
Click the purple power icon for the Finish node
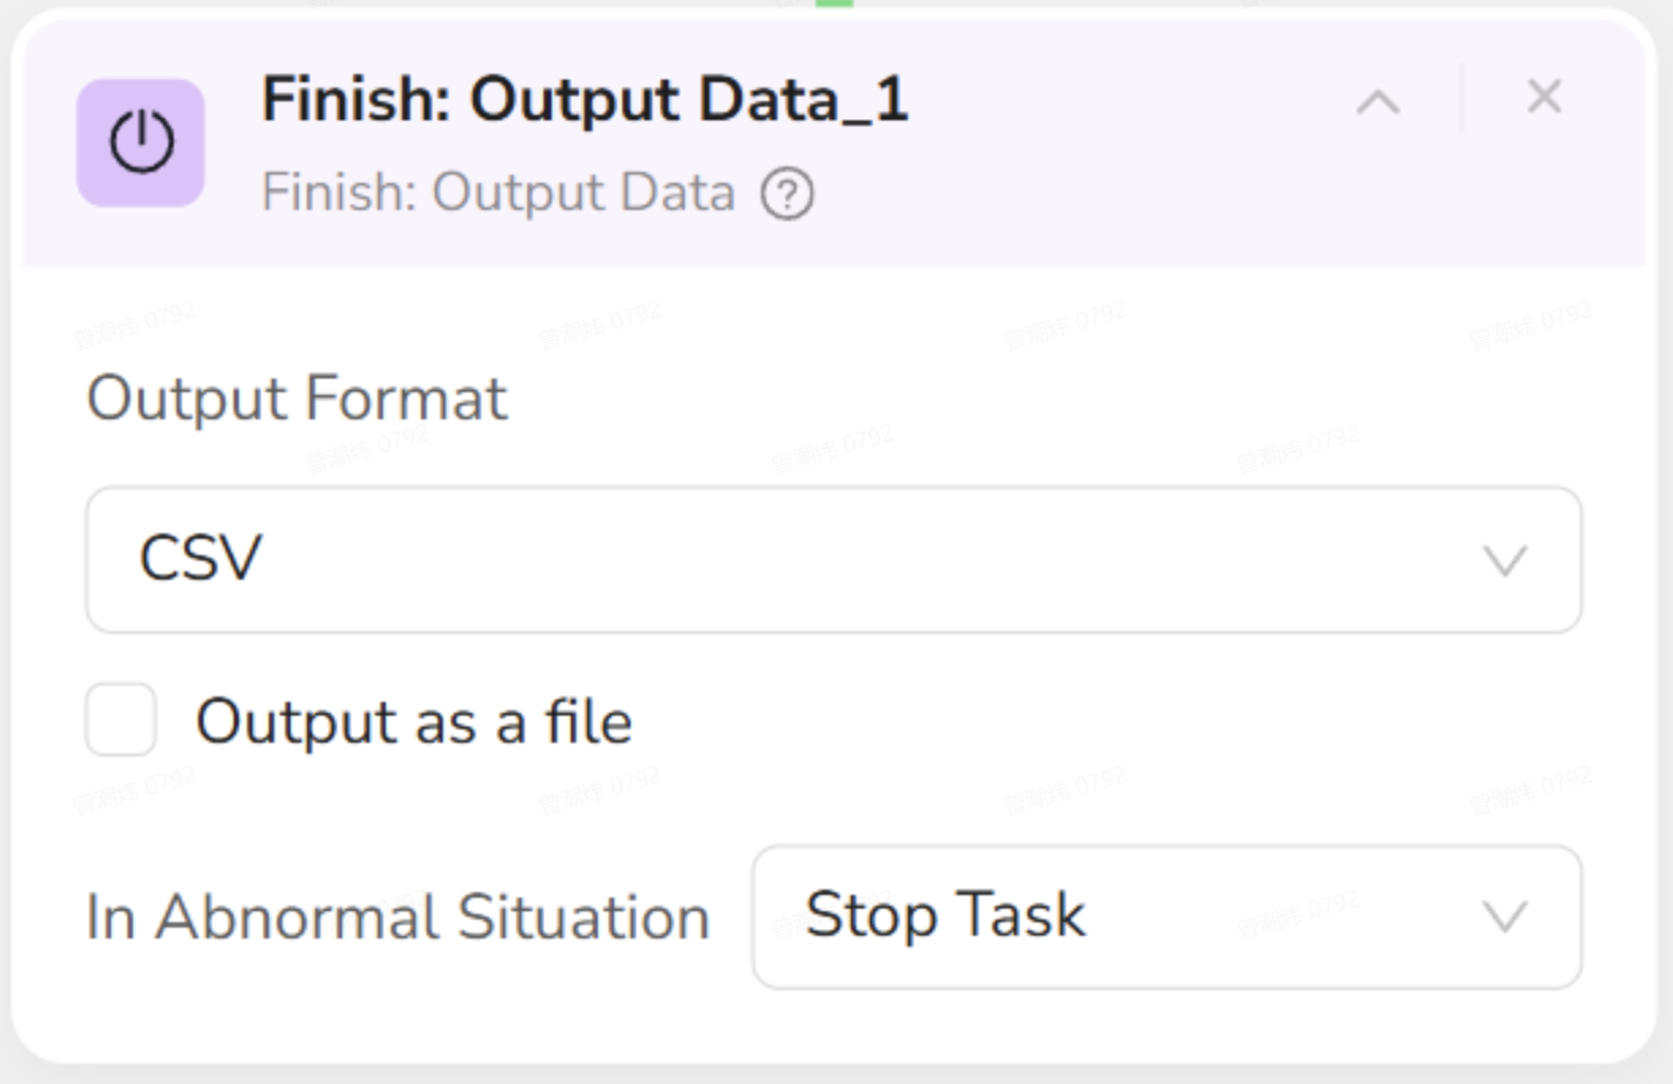click(141, 143)
